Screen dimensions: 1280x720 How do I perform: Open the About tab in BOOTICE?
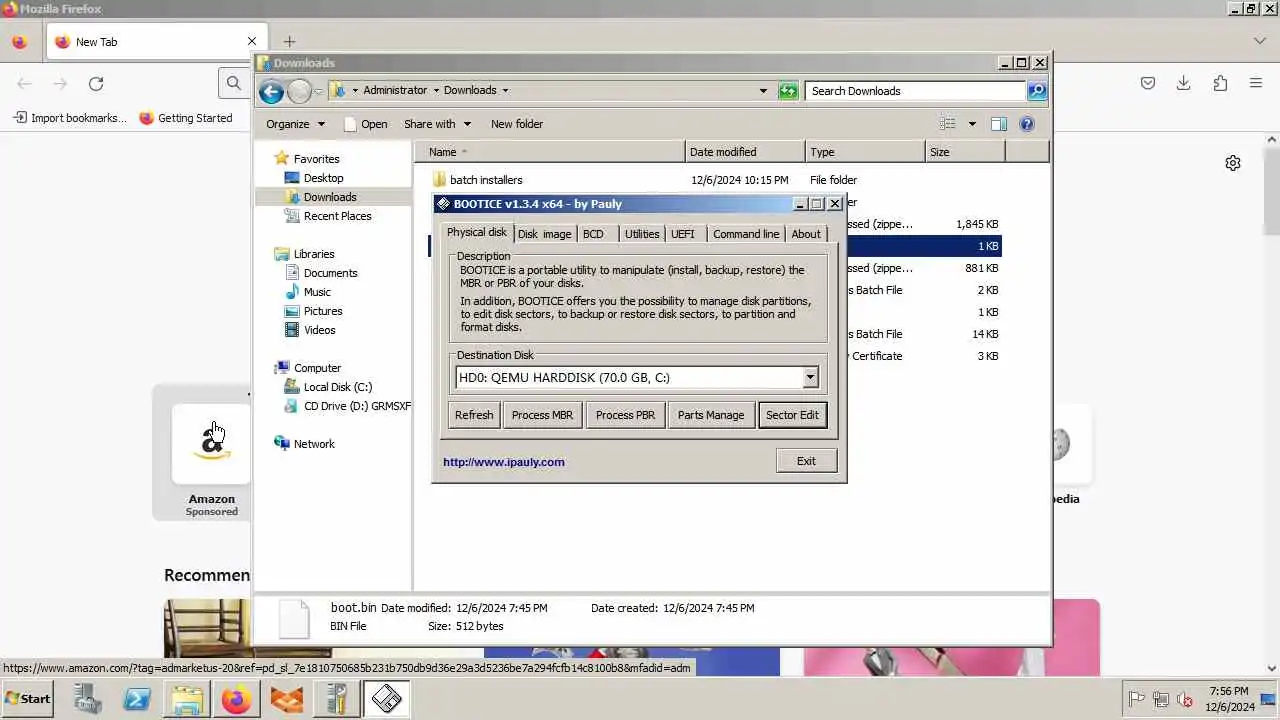click(x=806, y=234)
